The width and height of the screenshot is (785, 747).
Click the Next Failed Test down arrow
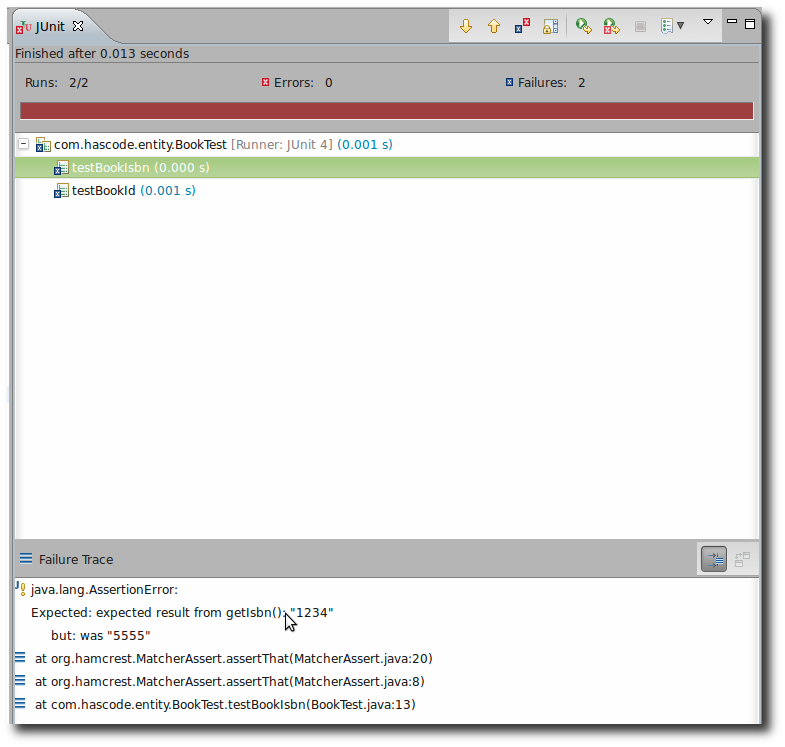(x=466, y=26)
